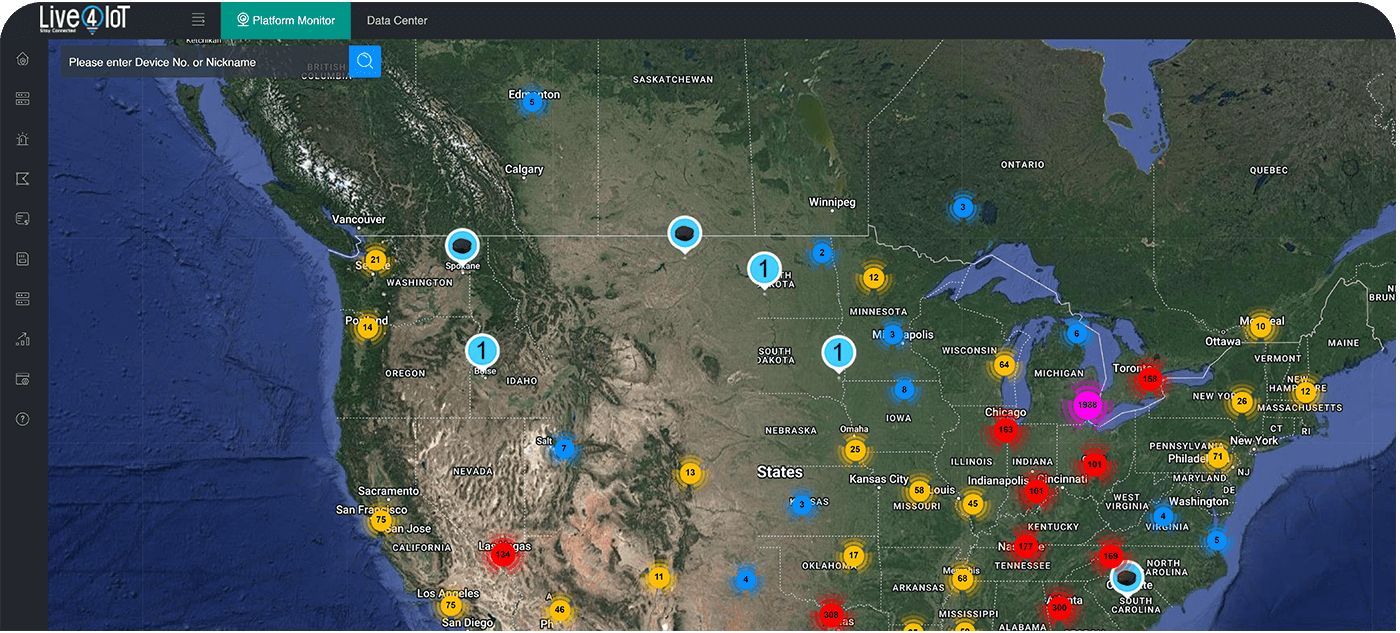Open the statistics chart icon in sidebar
Viewport: 1400px width, 633px height.
point(22,339)
